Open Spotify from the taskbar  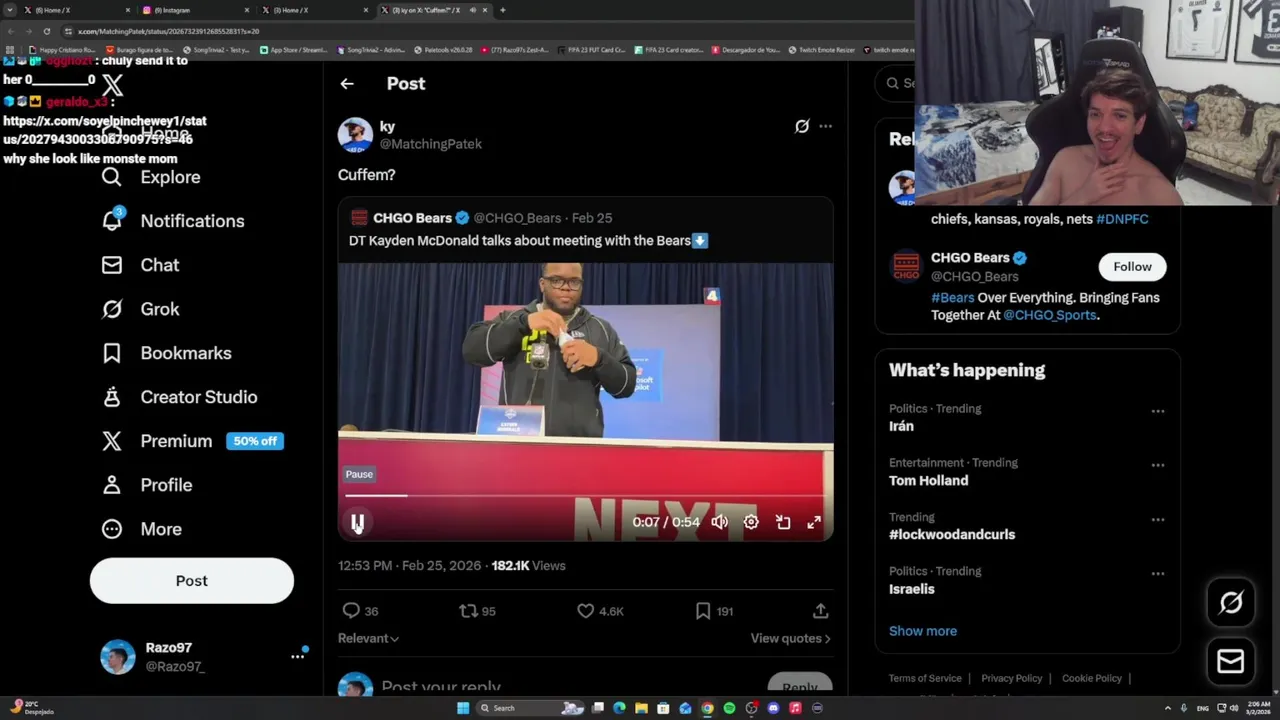coord(729,708)
